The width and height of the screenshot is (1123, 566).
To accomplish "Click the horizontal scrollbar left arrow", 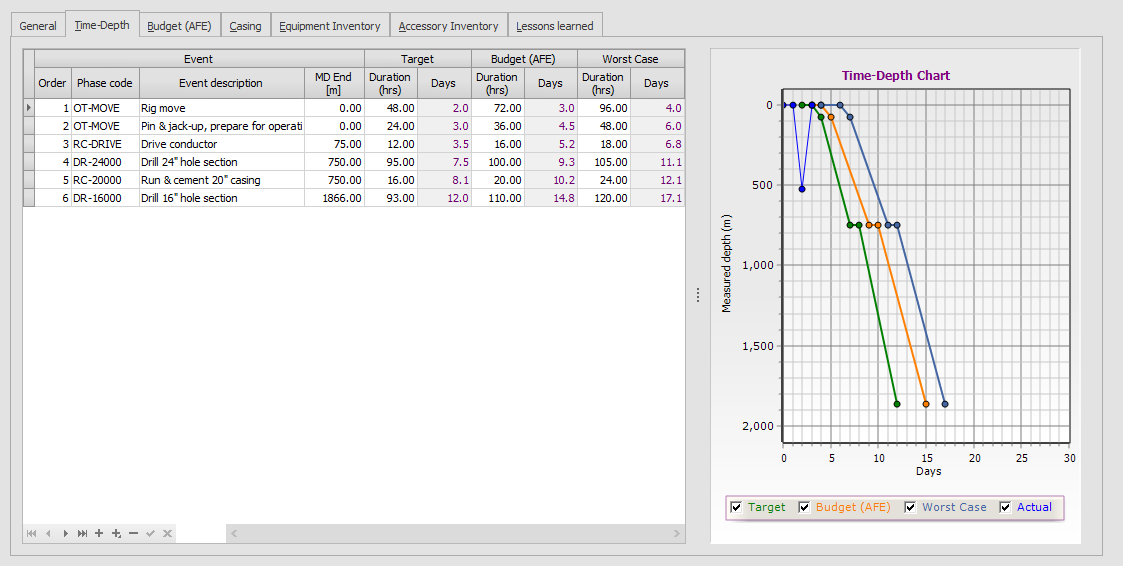I will [x=234, y=534].
